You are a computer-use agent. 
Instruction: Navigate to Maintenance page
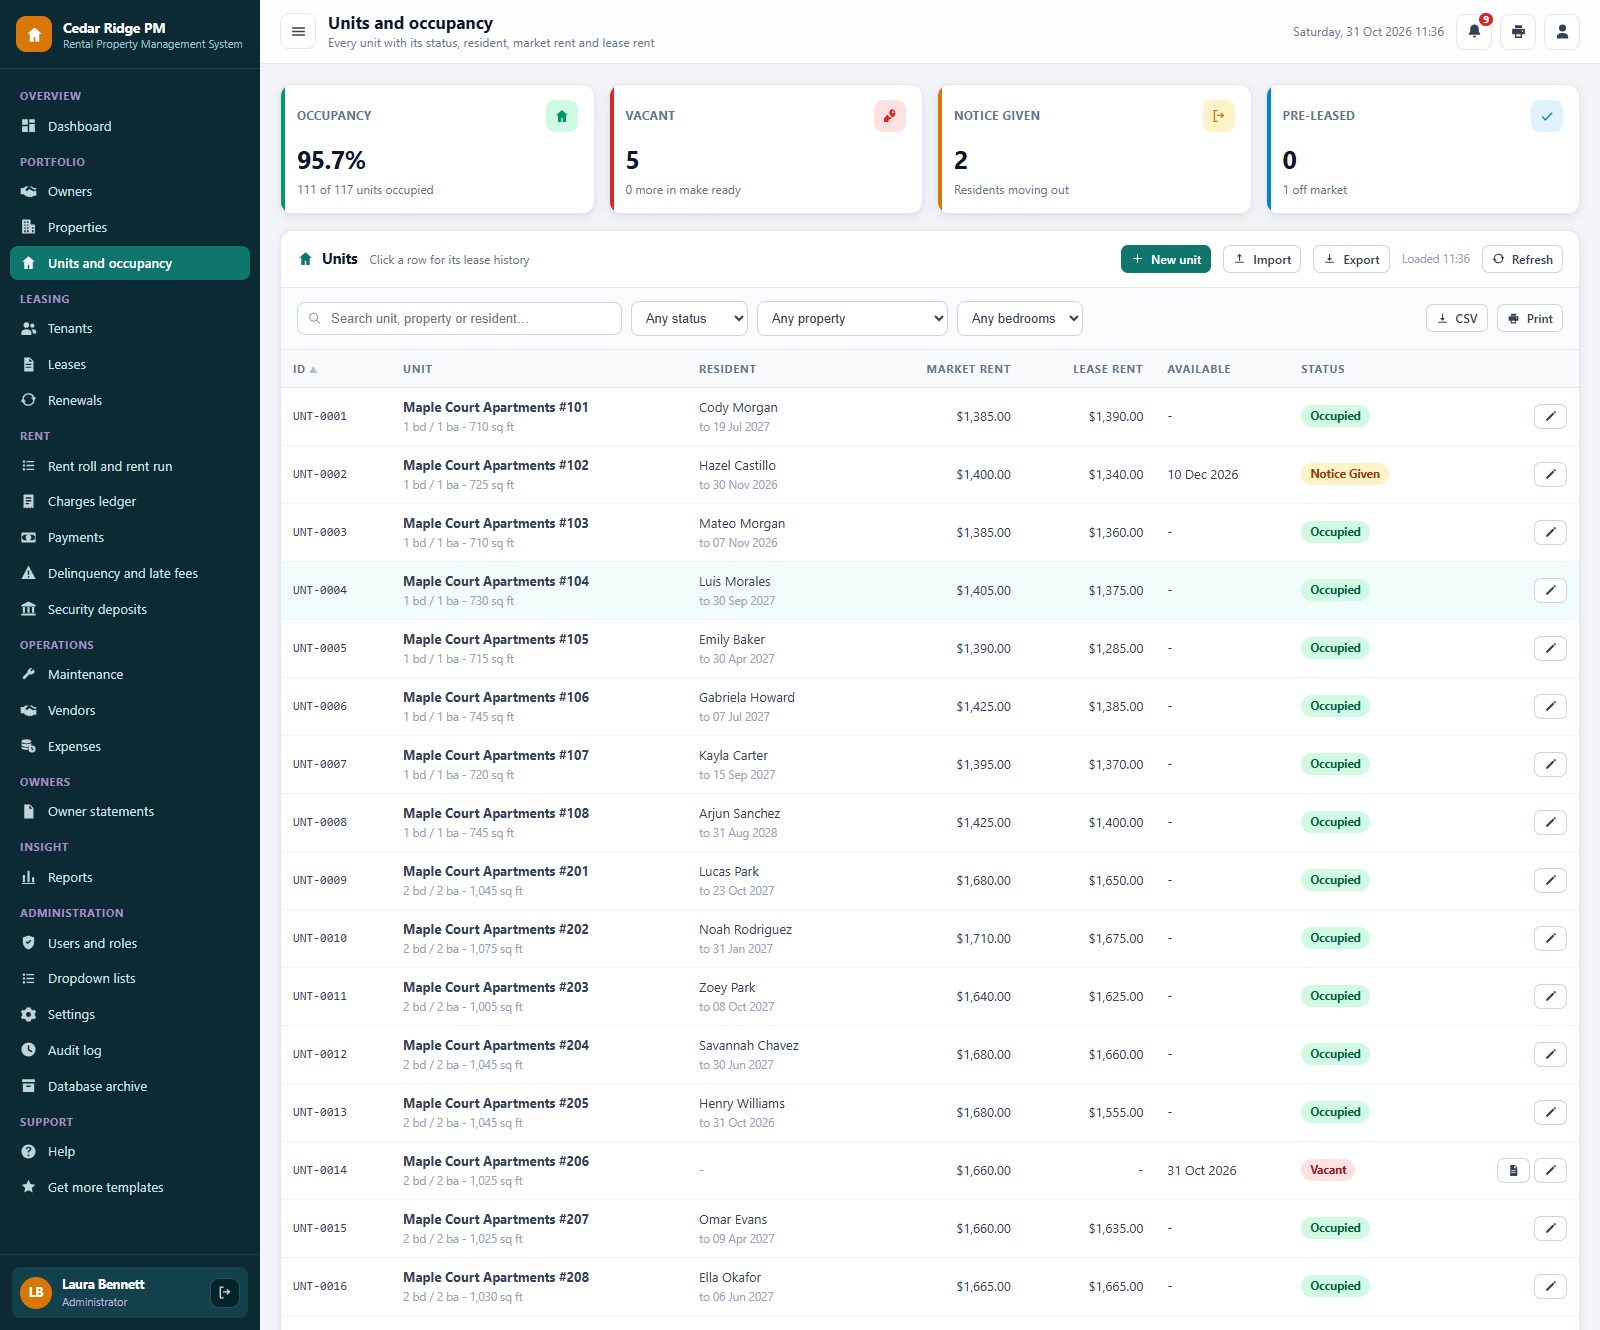pyautogui.click(x=130, y=674)
